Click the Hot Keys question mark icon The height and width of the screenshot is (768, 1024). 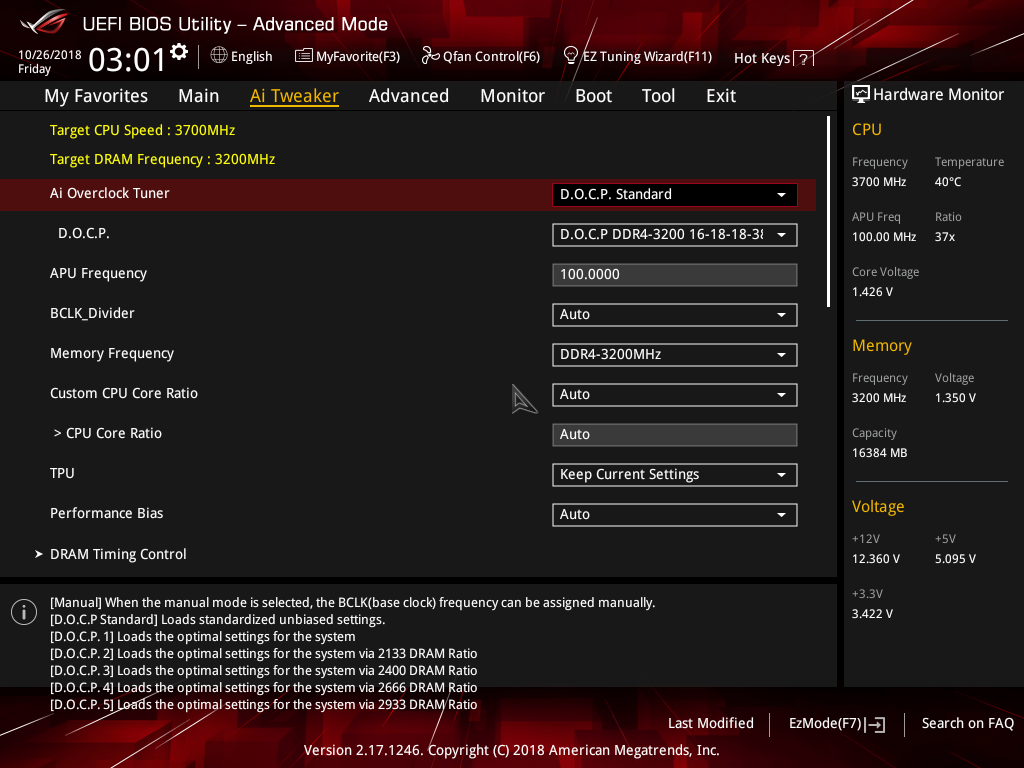pyautogui.click(x=803, y=59)
